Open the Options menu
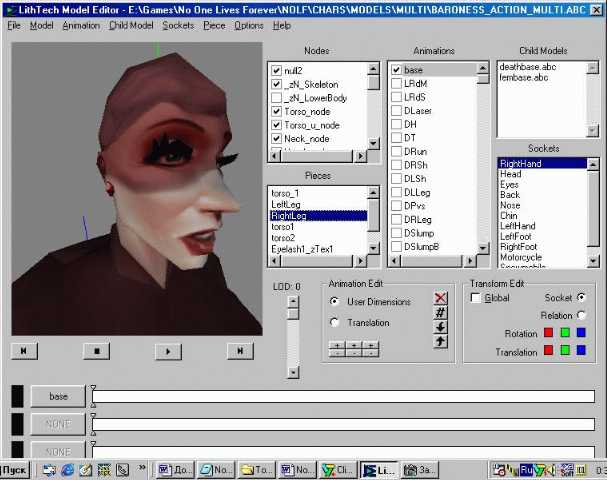Viewport: 607px width, 480px height. click(x=249, y=26)
